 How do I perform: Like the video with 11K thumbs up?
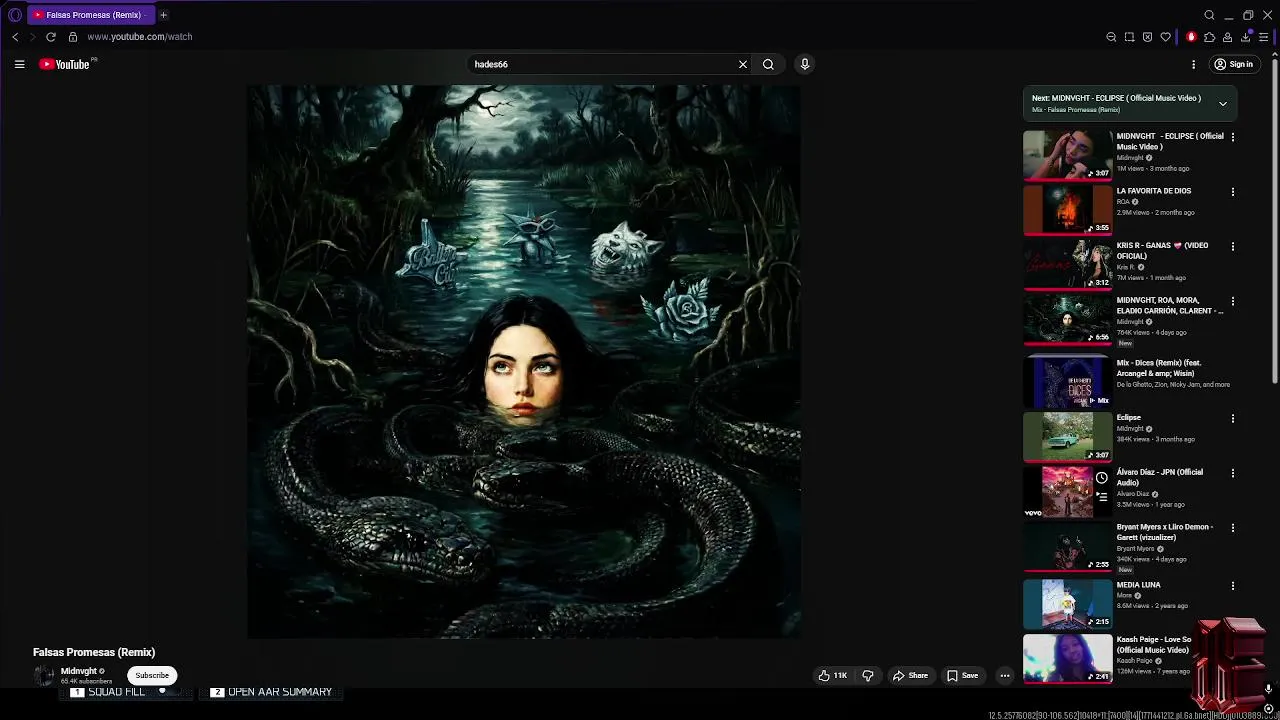pos(832,676)
